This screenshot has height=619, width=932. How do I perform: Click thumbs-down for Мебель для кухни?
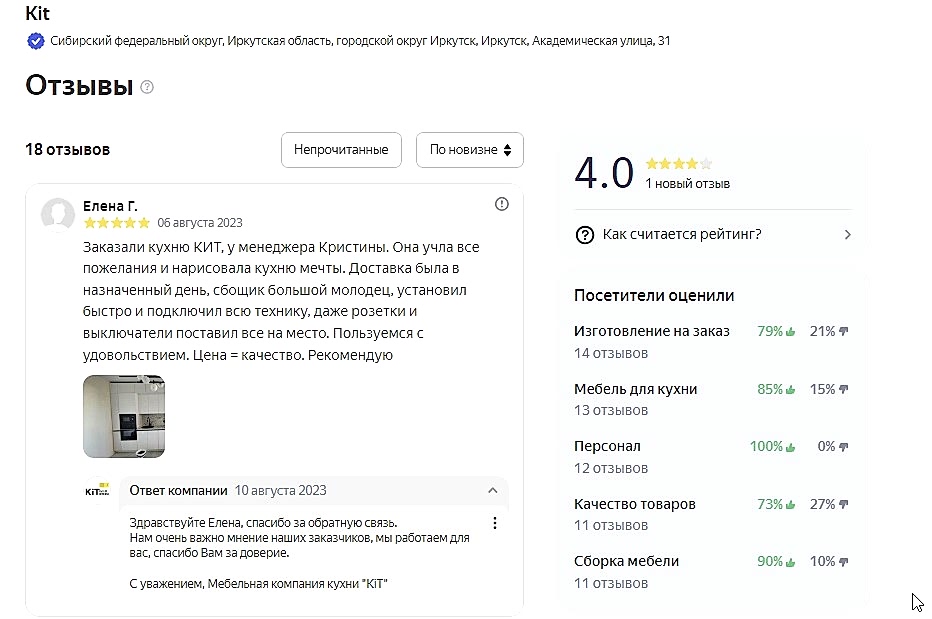843,390
